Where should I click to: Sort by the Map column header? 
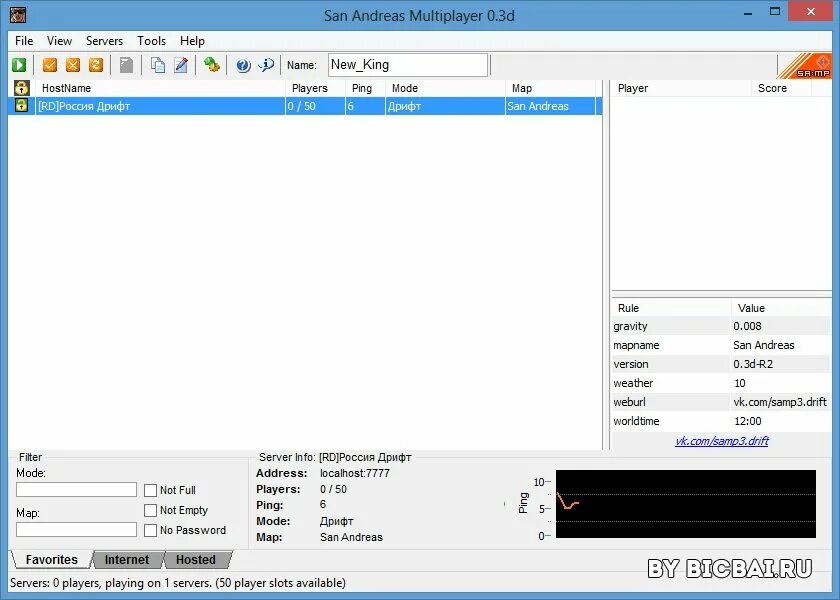click(x=551, y=88)
